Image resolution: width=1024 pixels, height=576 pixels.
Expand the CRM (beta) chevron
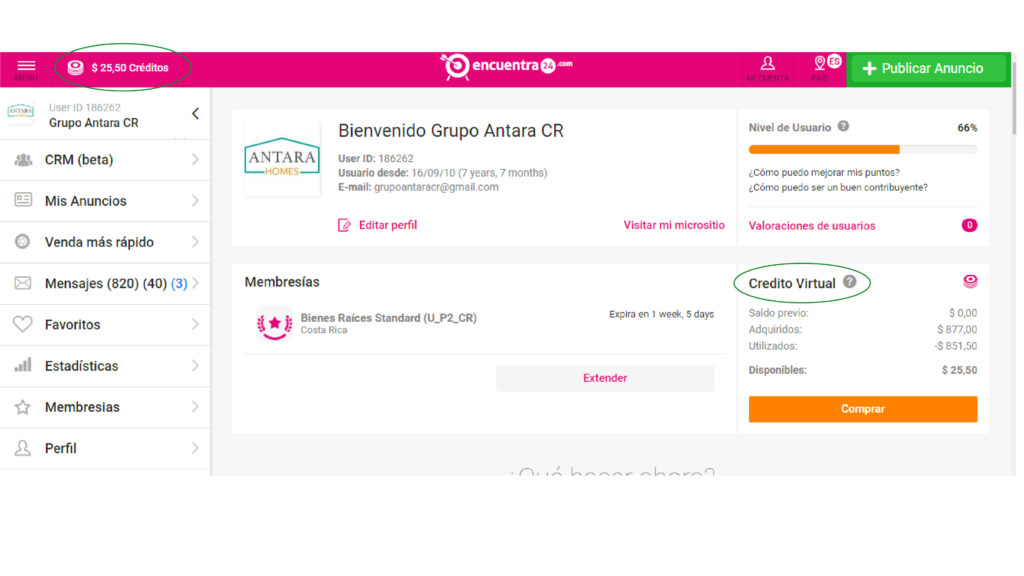coord(195,159)
